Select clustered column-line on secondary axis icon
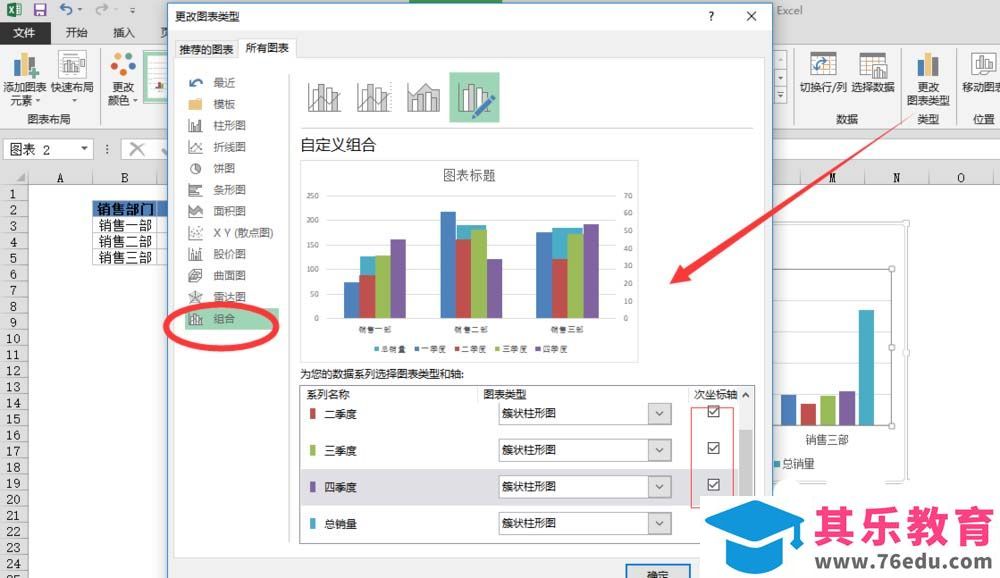1000x578 pixels. [374, 97]
